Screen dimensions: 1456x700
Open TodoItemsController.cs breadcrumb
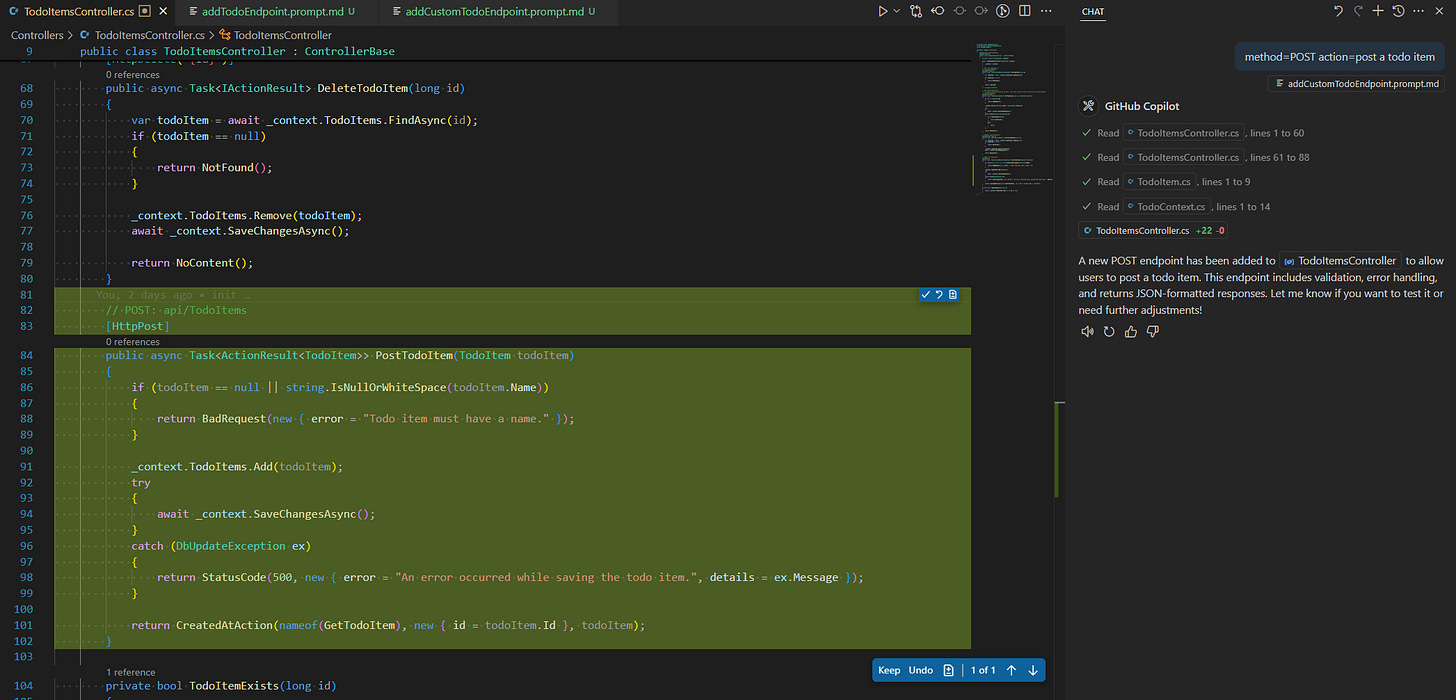tap(142, 35)
